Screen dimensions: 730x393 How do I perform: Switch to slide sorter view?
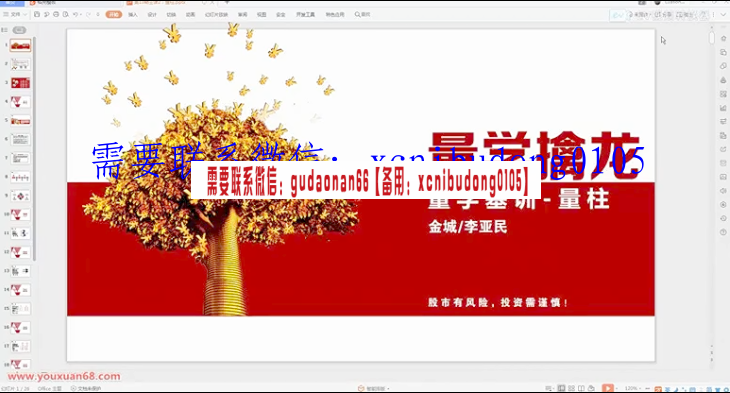tap(571, 388)
